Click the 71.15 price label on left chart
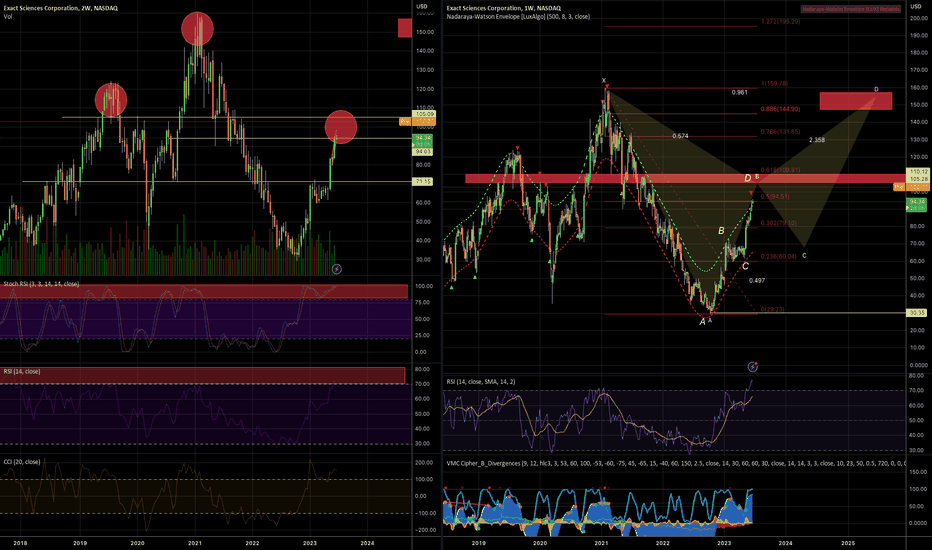932x550 pixels. pyautogui.click(x=423, y=181)
